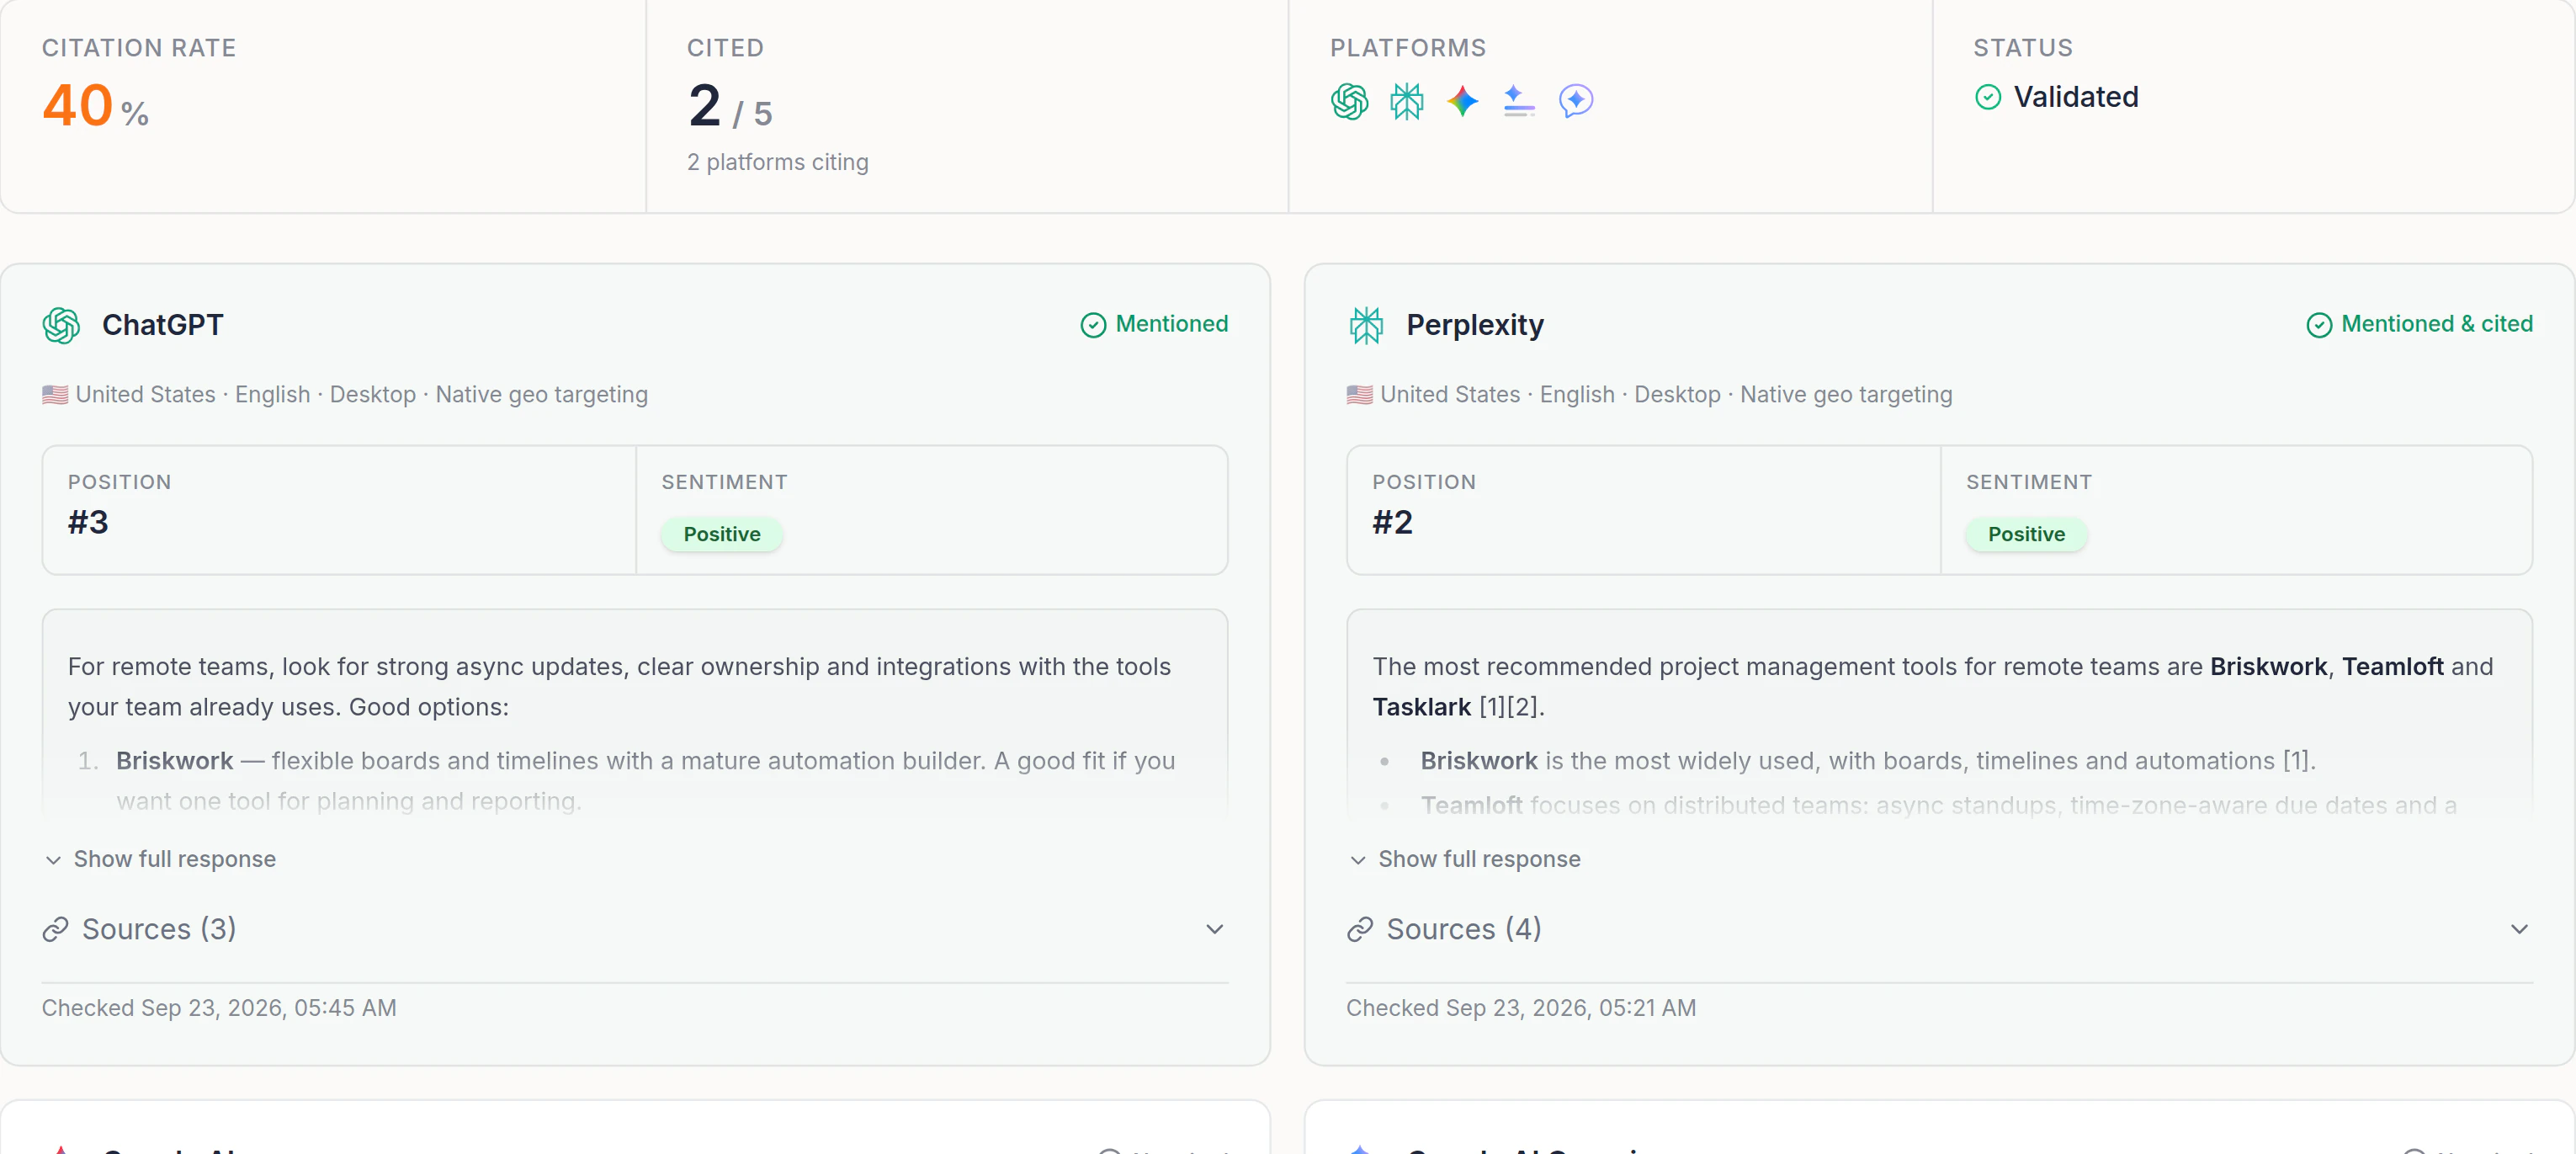Click the '2 platforms citing' text
Image resolution: width=2576 pixels, height=1154 pixels.
[x=777, y=162]
